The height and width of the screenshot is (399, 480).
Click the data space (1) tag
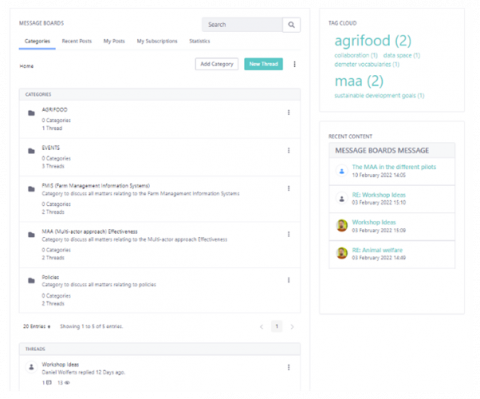point(401,55)
